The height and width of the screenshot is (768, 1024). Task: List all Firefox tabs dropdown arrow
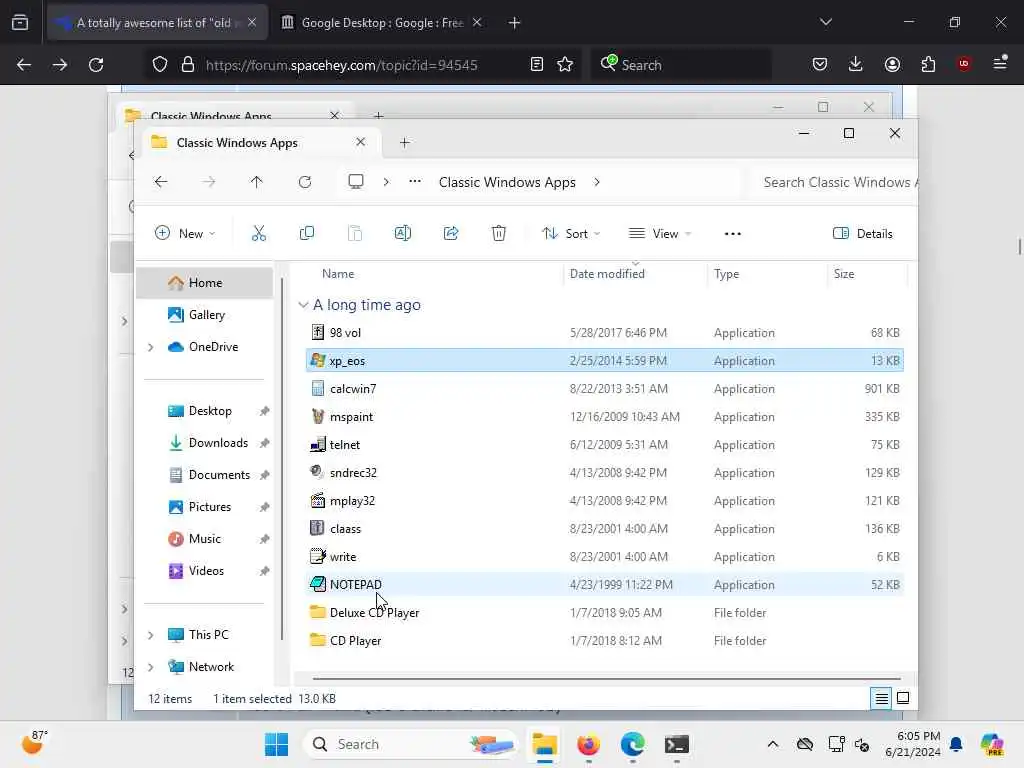pyautogui.click(x=825, y=22)
